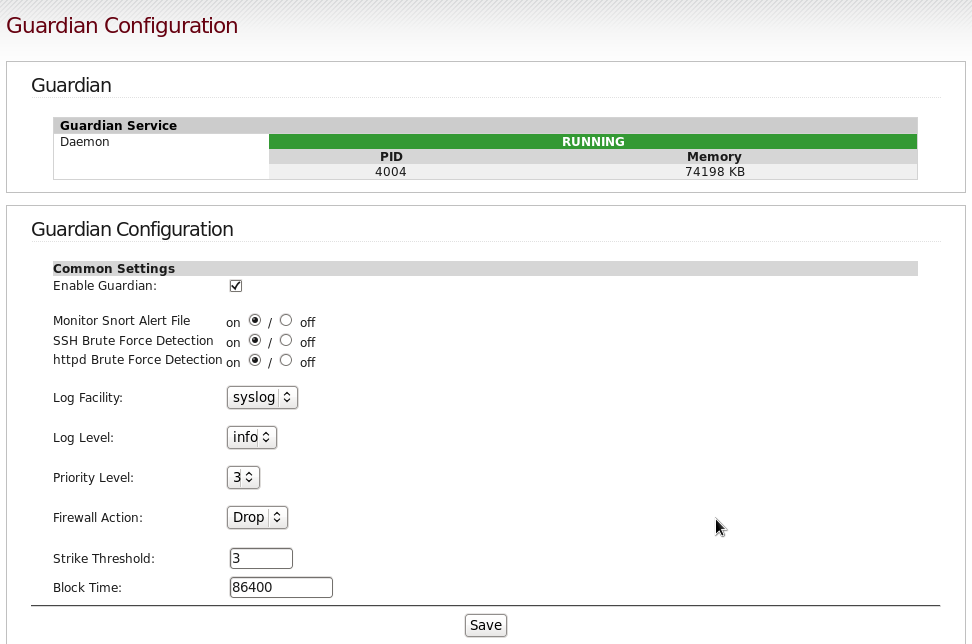972x644 pixels.
Task: Click the Guardian section heading
Action: (71, 85)
